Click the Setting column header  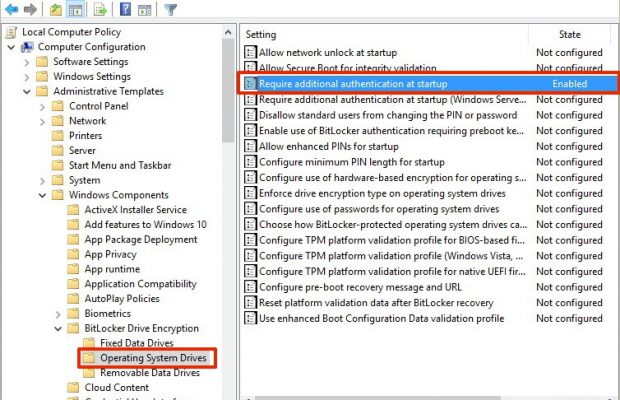point(380,34)
